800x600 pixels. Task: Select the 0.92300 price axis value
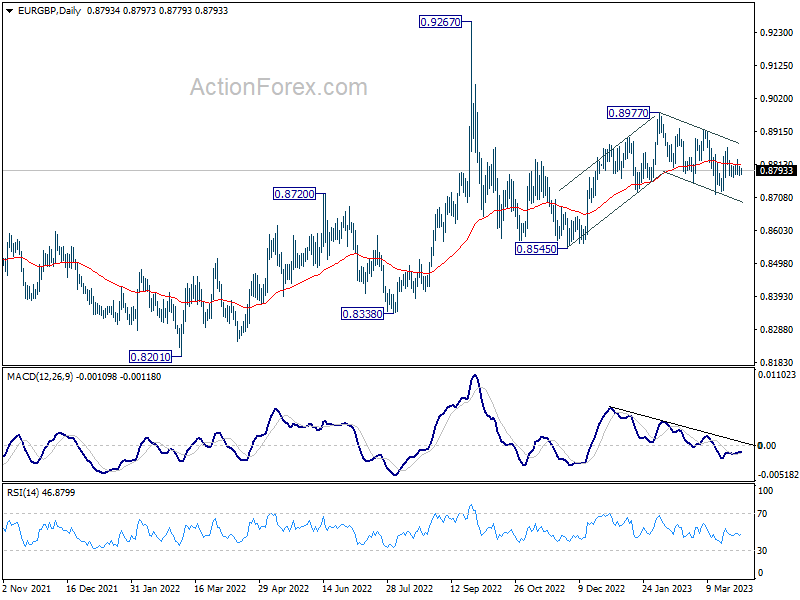point(777,33)
